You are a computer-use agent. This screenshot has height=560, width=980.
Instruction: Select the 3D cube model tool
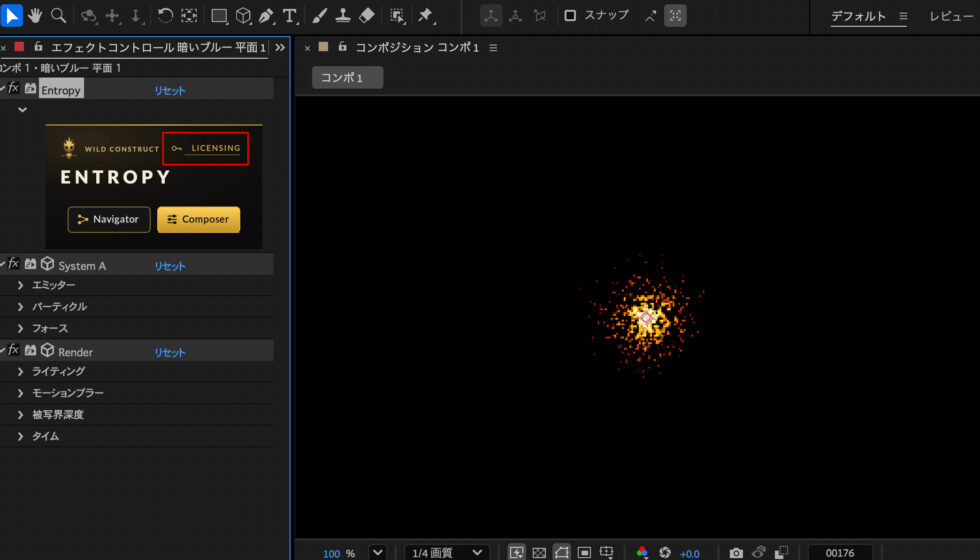[243, 16]
